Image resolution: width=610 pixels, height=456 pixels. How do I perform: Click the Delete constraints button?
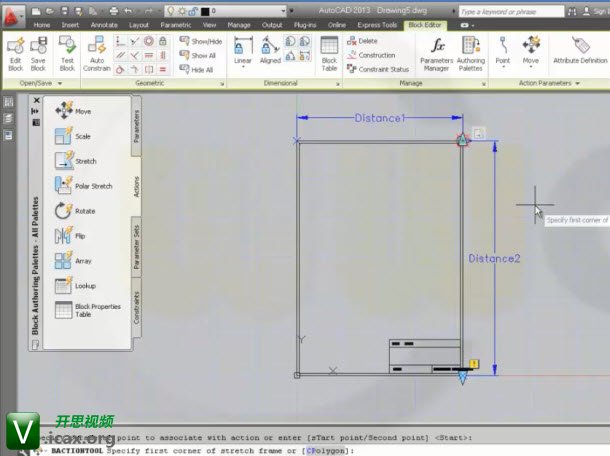click(363, 41)
